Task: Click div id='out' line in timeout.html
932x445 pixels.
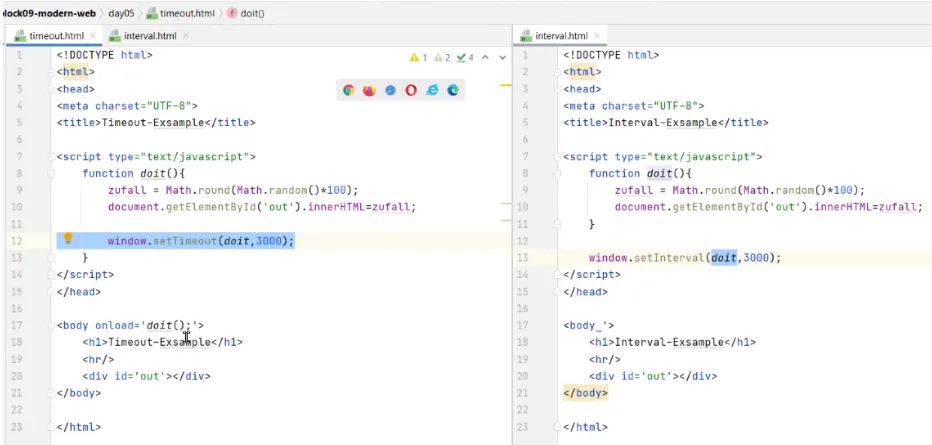Action: pyautogui.click(x=146, y=376)
